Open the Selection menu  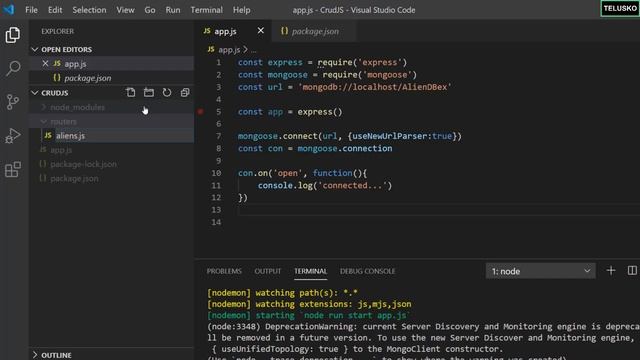89,10
